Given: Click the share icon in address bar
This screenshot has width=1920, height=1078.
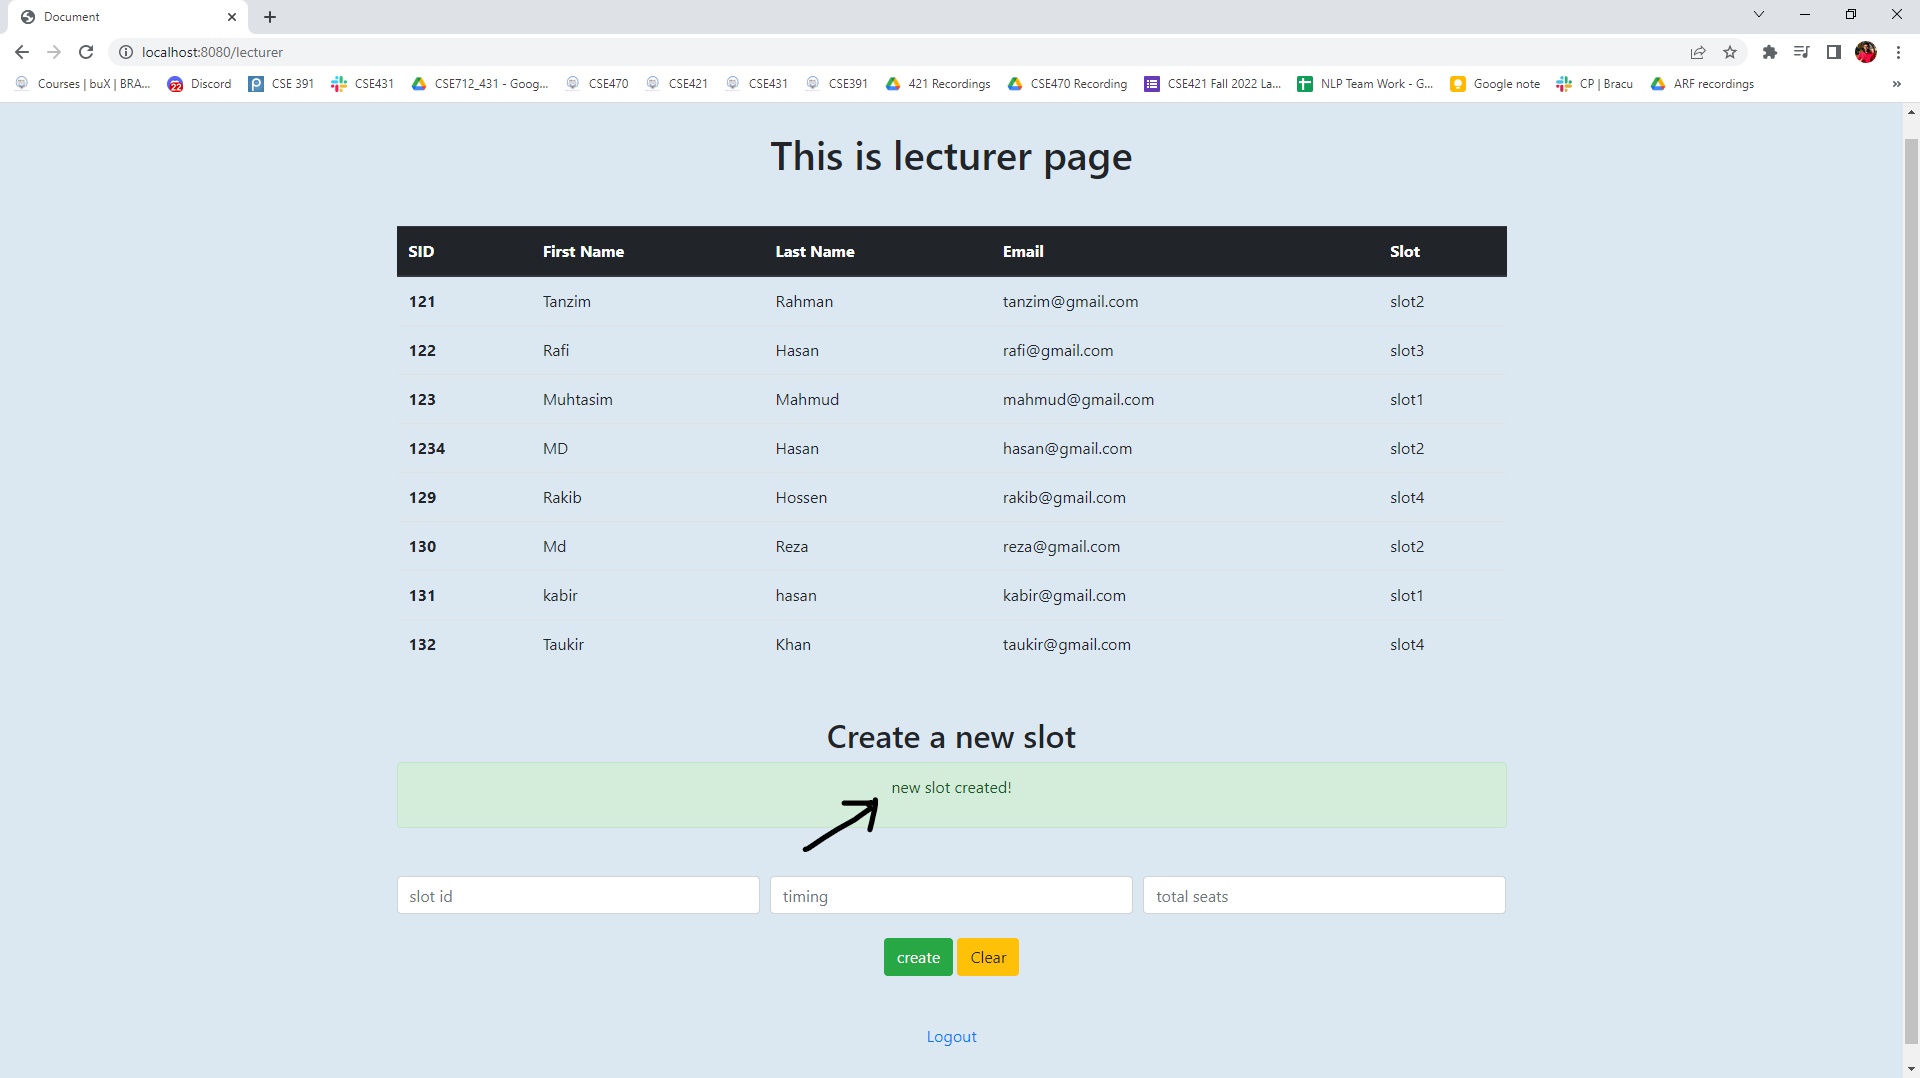Looking at the screenshot, I should pyautogui.click(x=1698, y=52).
